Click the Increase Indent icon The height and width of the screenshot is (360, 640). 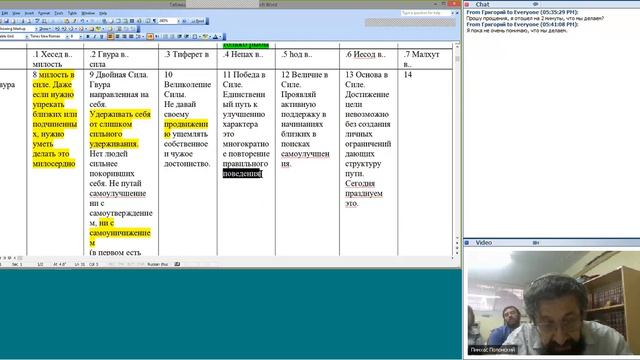pos(187,36)
